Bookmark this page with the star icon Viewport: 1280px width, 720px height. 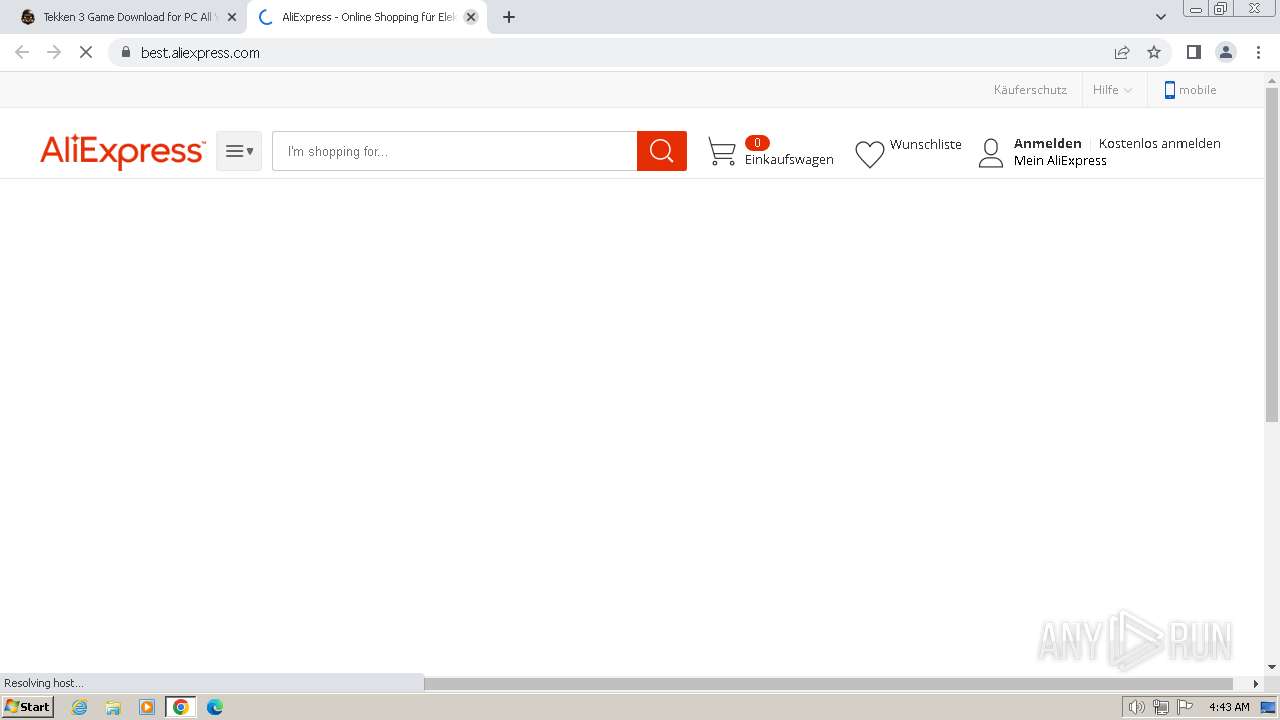[x=1154, y=52]
